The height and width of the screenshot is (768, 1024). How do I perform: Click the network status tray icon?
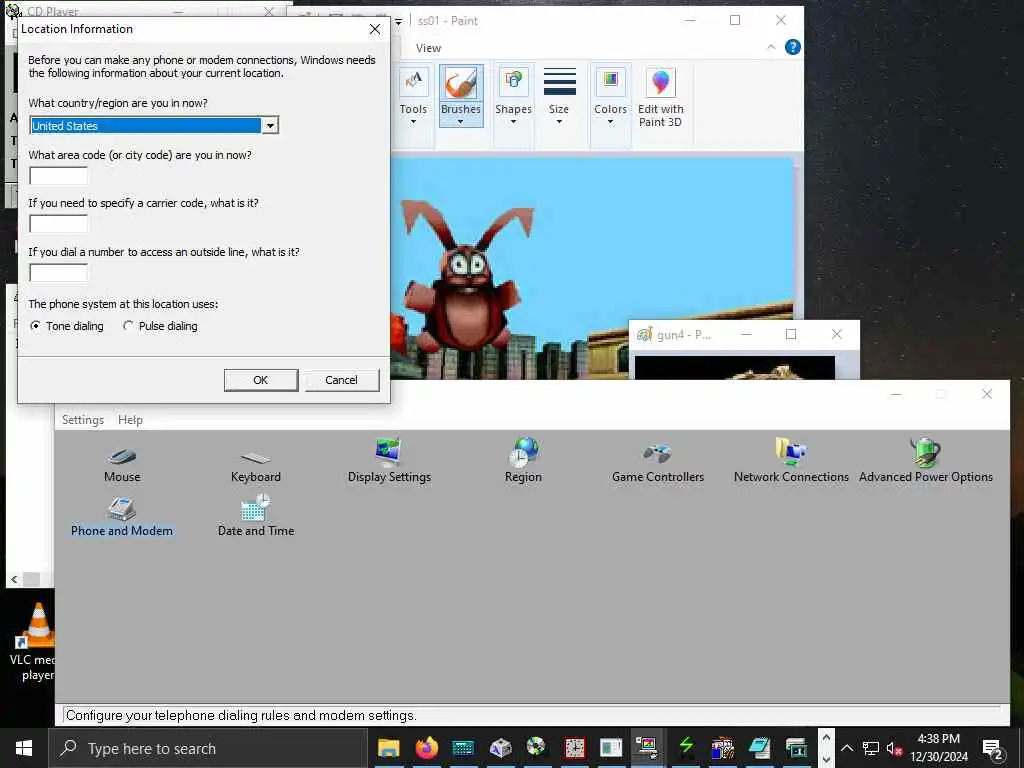(871, 748)
